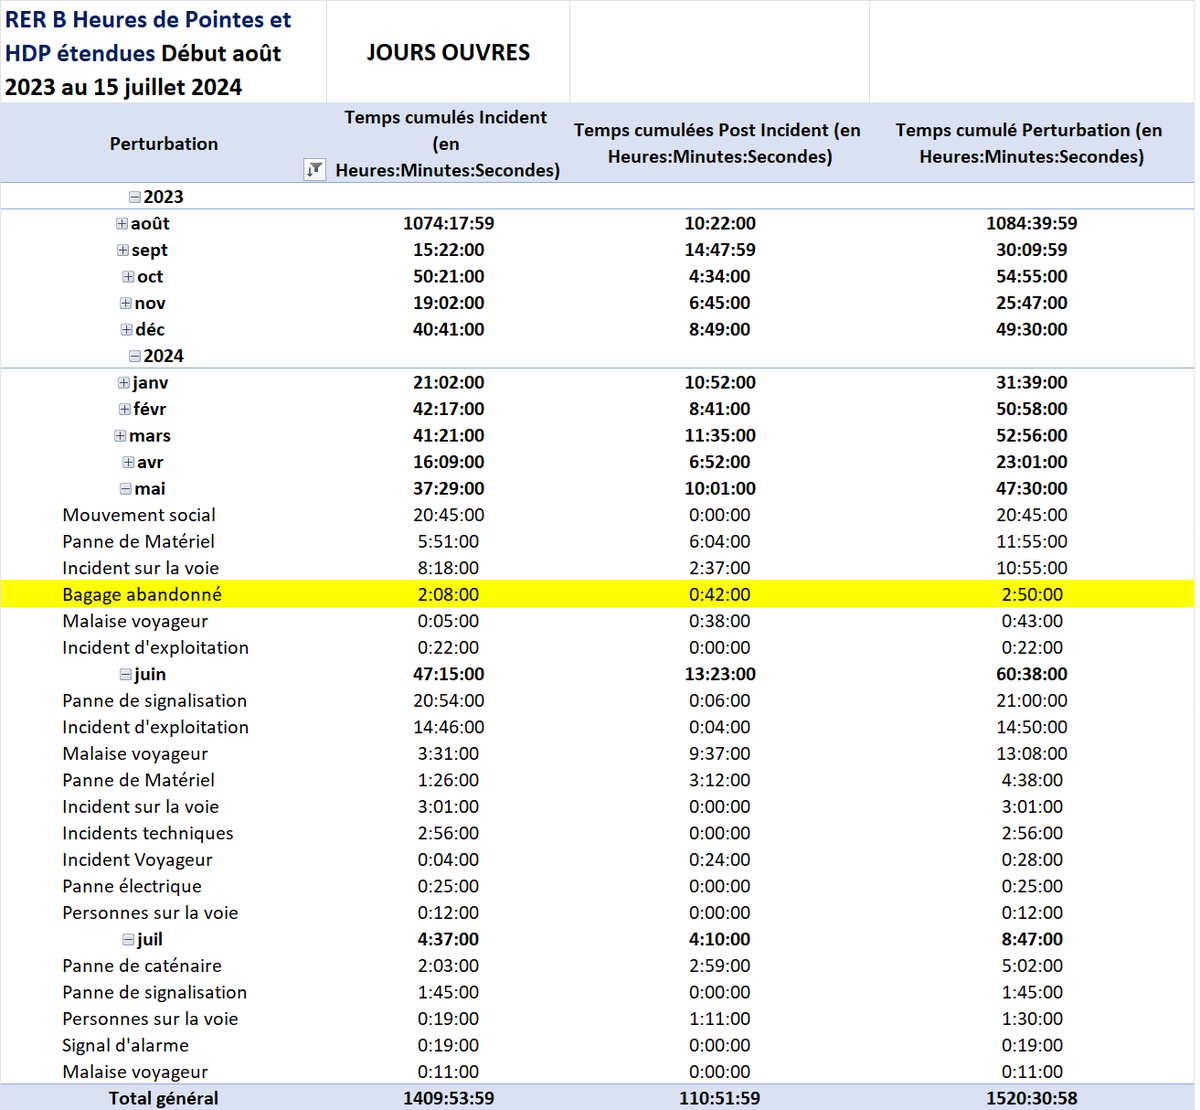Click the grand total perturbation value 1520:30:58
Image resolution: width=1200 pixels, height=1110 pixels.
[x=1032, y=1098]
